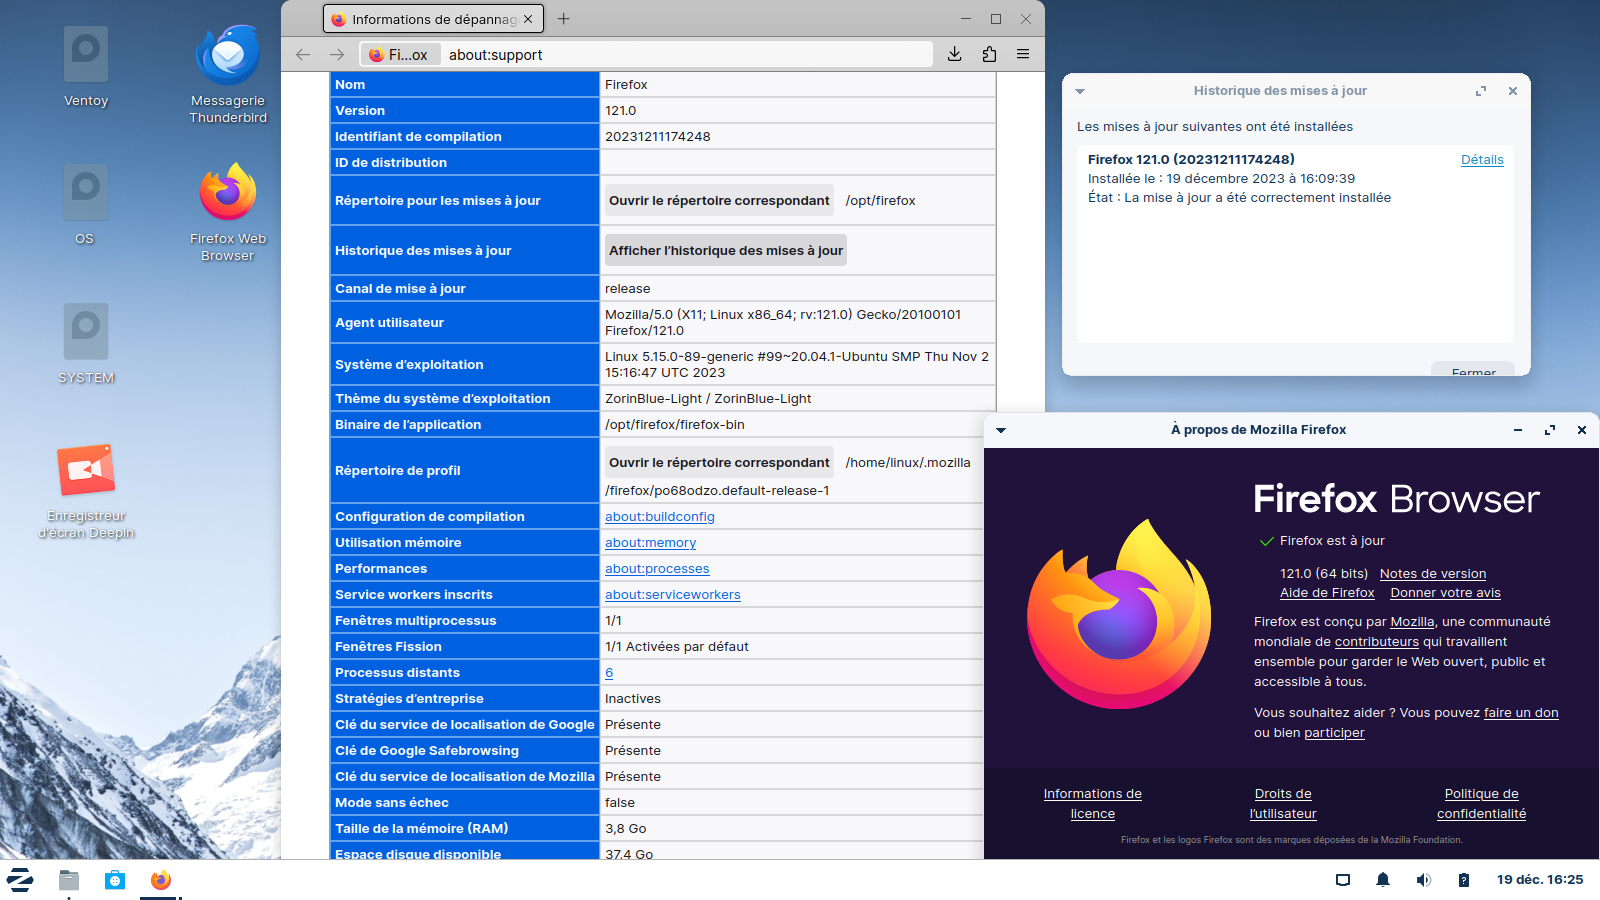Select the Firefox taskbar icon

click(x=161, y=880)
